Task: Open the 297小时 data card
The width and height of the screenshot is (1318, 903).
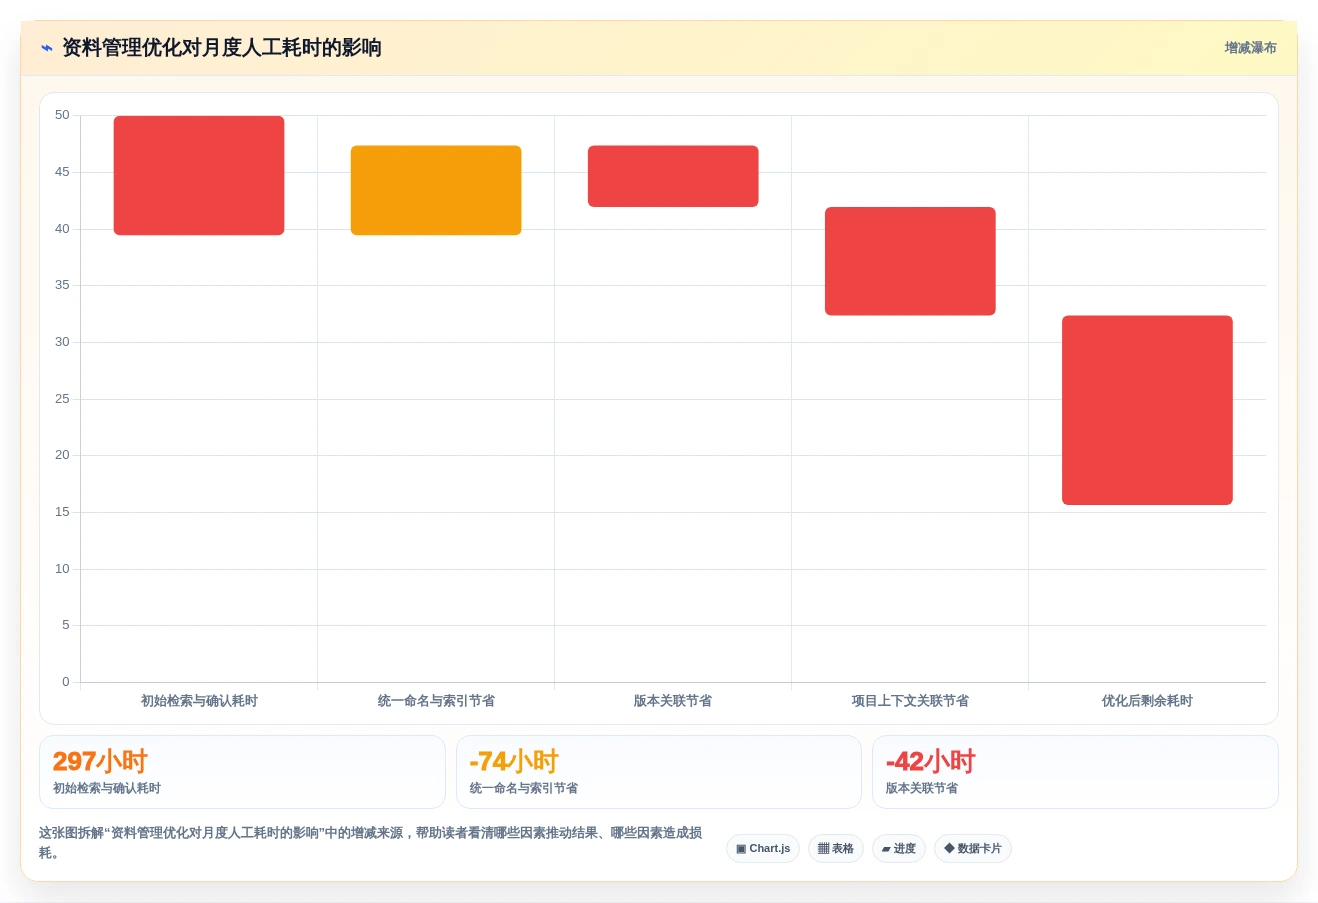Action: pyautogui.click(x=242, y=772)
